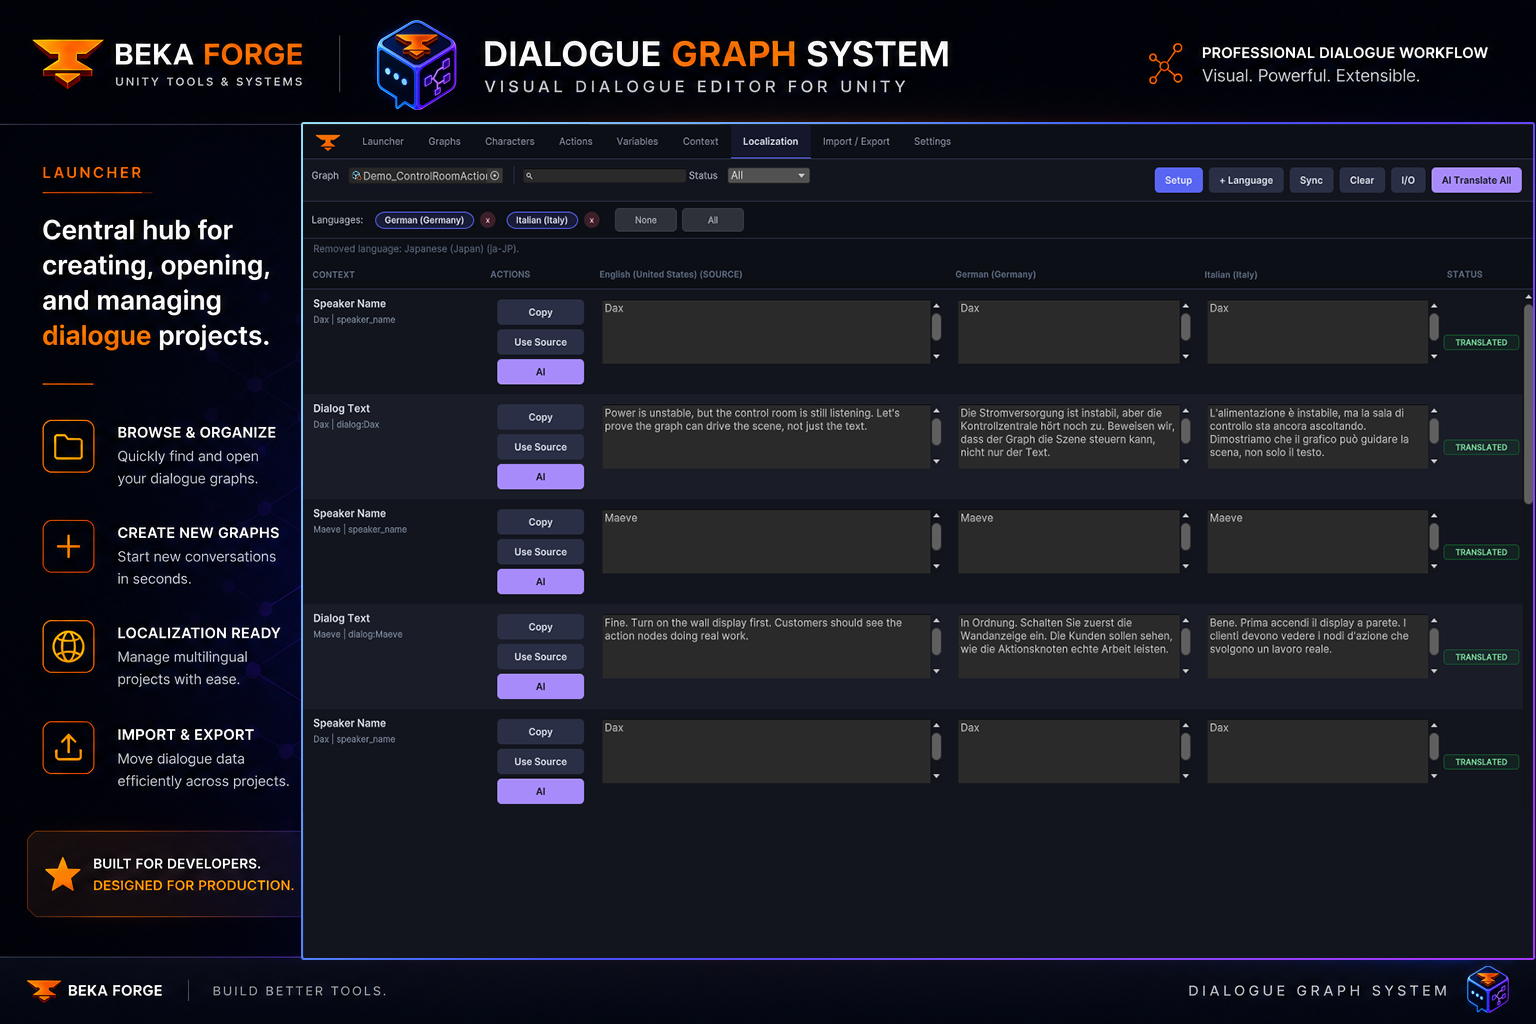Image resolution: width=1536 pixels, height=1024 pixels.
Task: Click the None languages button
Action: click(x=646, y=220)
